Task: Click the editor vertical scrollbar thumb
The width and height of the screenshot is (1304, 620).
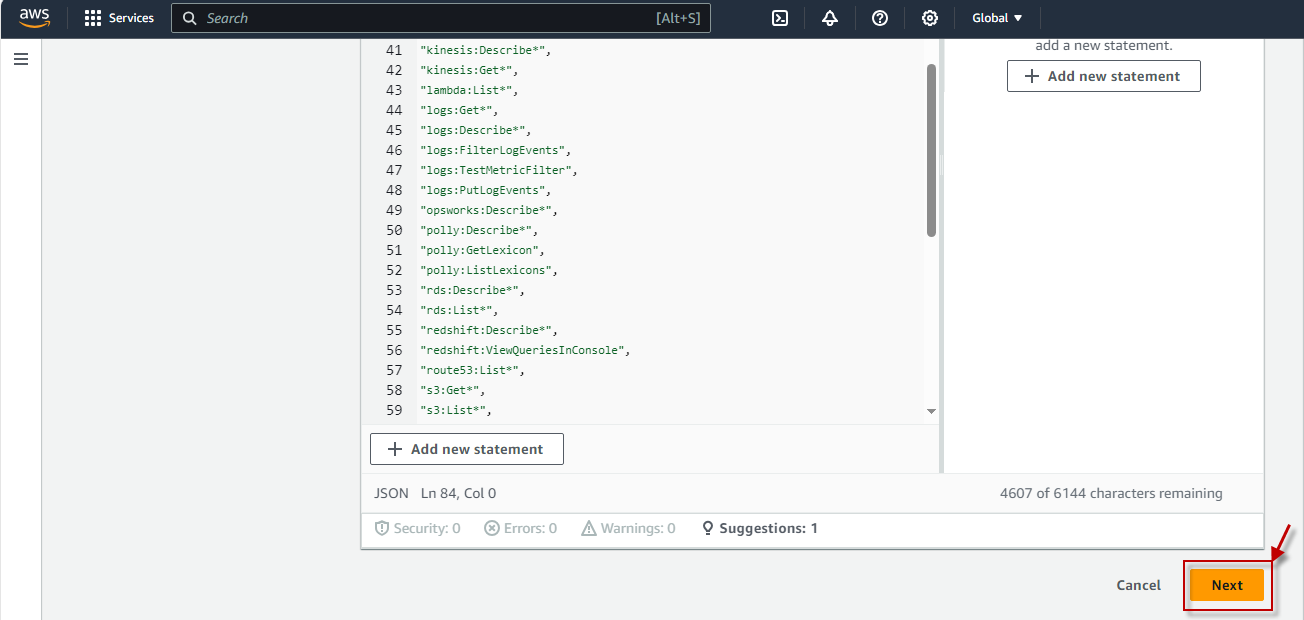Action: click(931, 150)
